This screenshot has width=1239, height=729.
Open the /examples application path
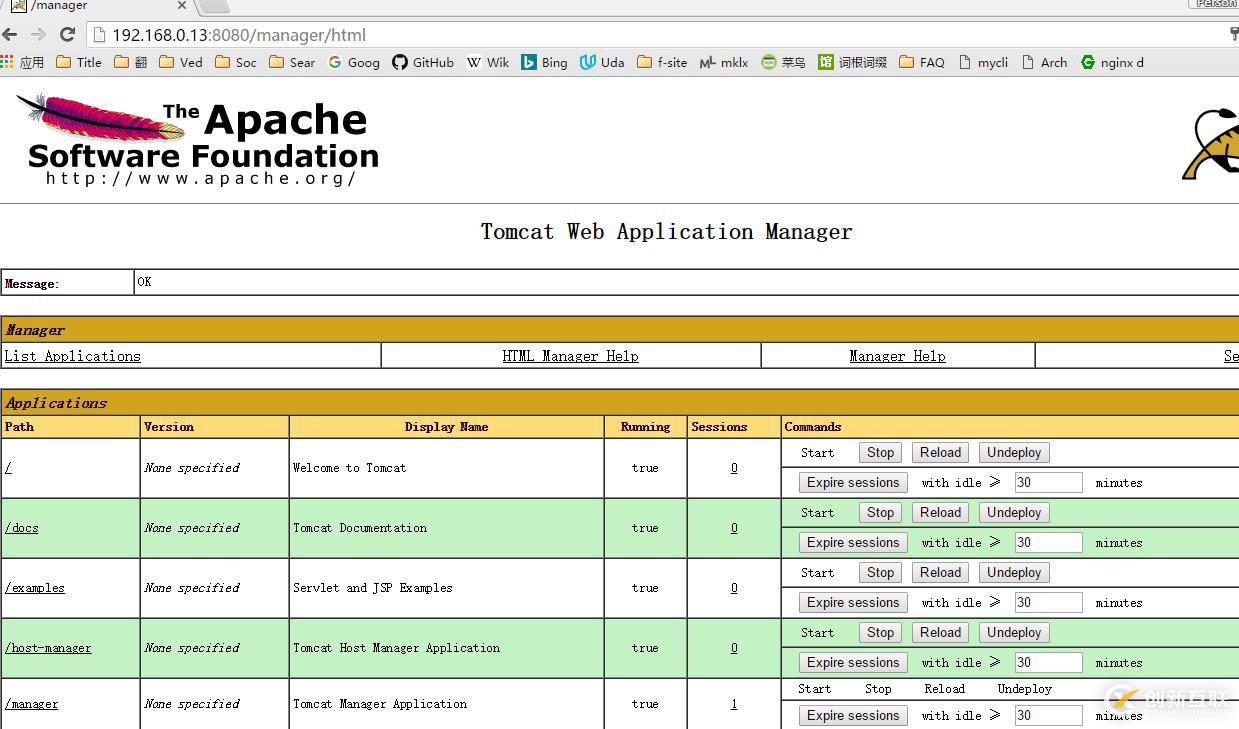click(34, 588)
